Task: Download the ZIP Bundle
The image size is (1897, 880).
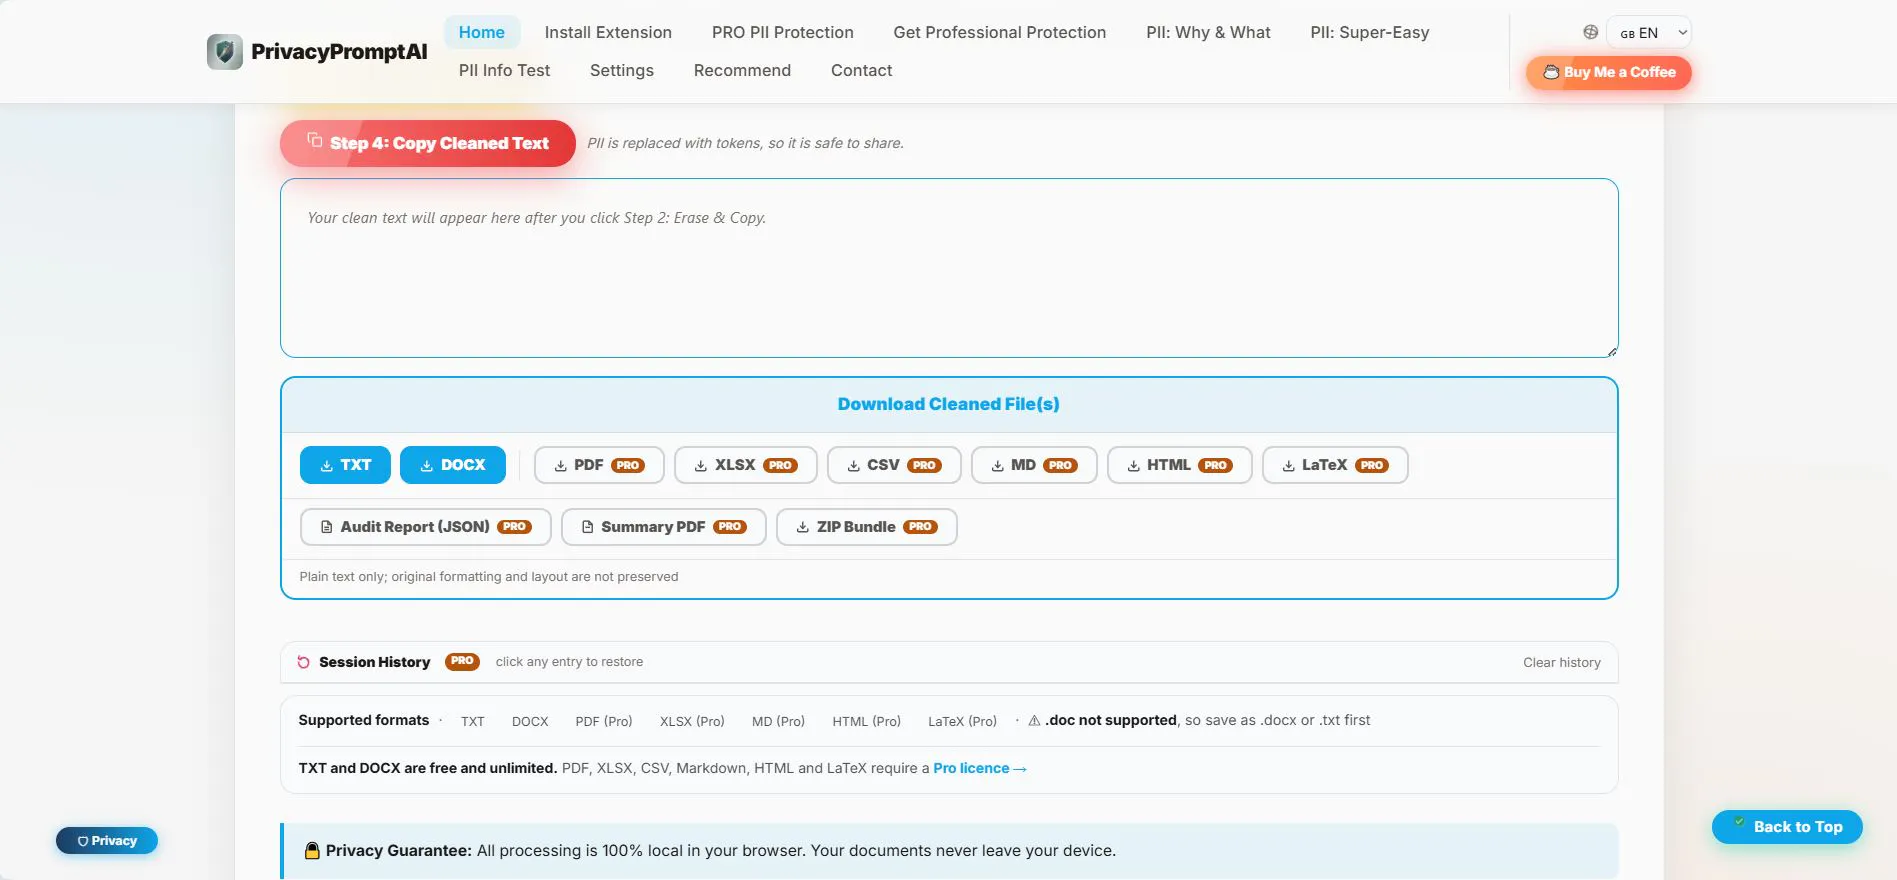Action: 867,527
